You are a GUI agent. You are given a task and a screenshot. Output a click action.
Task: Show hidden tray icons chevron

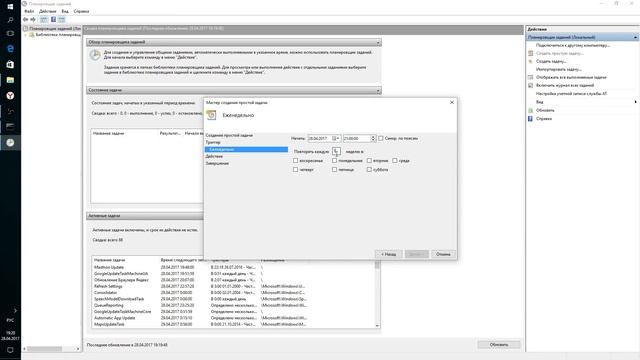click(15, 311)
